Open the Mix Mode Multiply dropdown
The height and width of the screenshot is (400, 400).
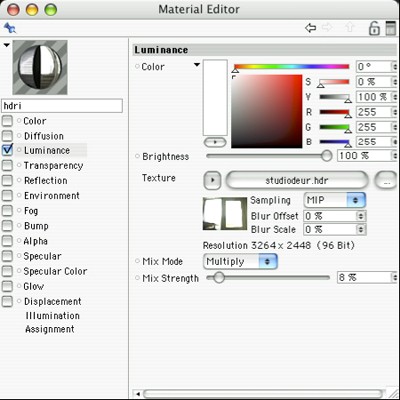[240, 262]
